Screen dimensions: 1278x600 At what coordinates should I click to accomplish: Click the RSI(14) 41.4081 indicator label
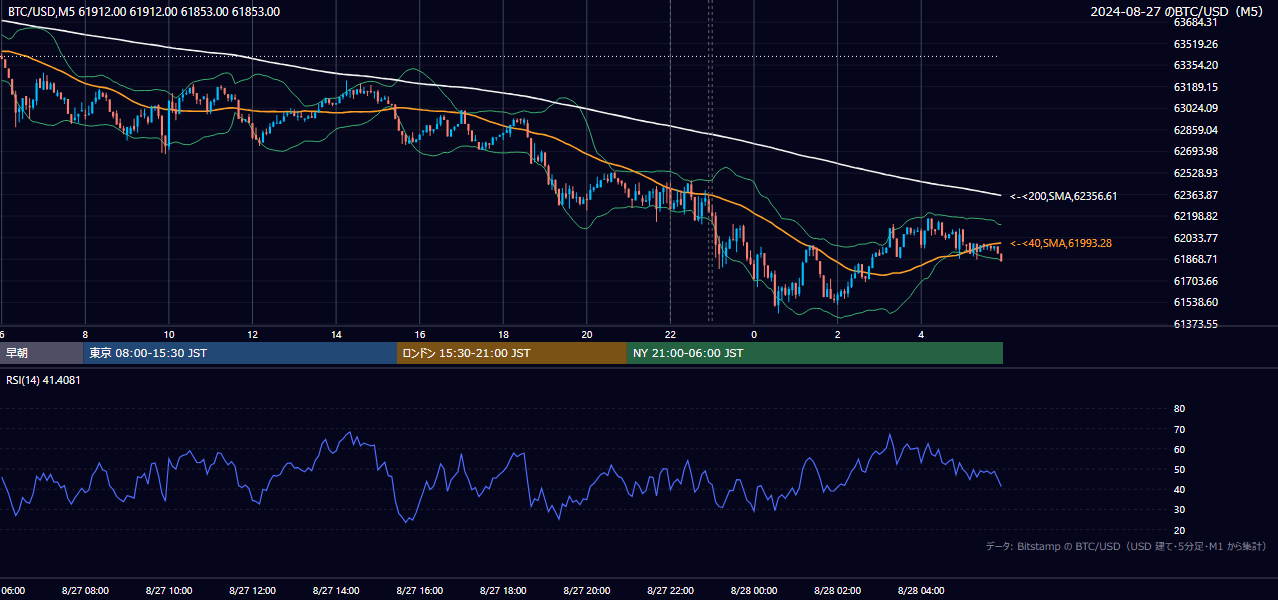click(x=44, y=380)
